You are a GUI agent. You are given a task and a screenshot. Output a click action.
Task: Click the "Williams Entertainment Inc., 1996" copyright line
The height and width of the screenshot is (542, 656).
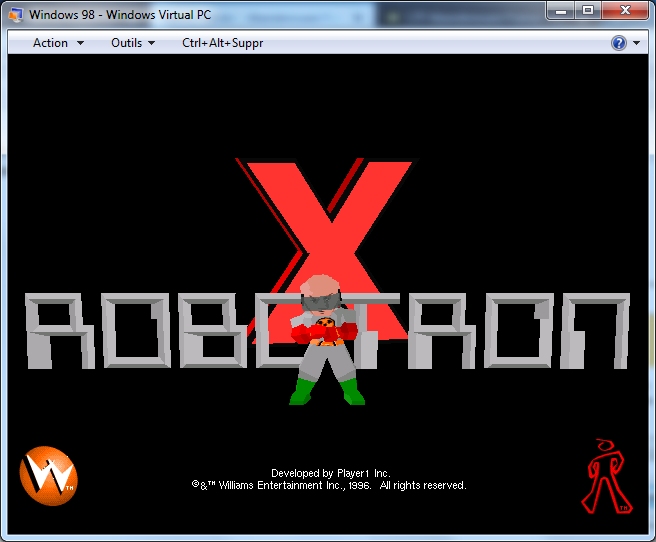coord(329,485)
